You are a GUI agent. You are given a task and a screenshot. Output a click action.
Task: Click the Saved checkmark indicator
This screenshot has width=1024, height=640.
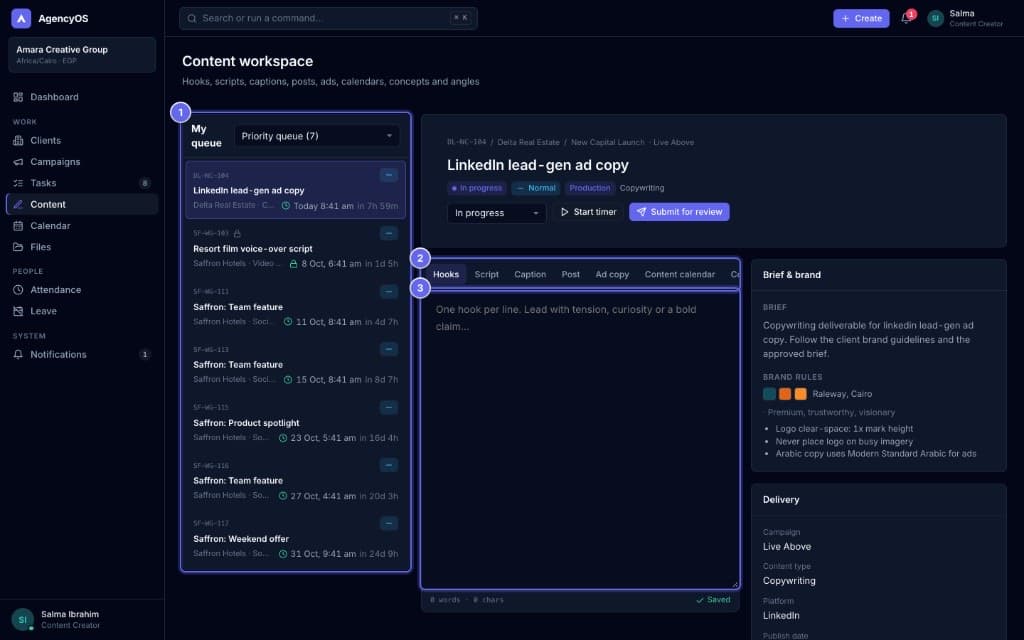713,600
